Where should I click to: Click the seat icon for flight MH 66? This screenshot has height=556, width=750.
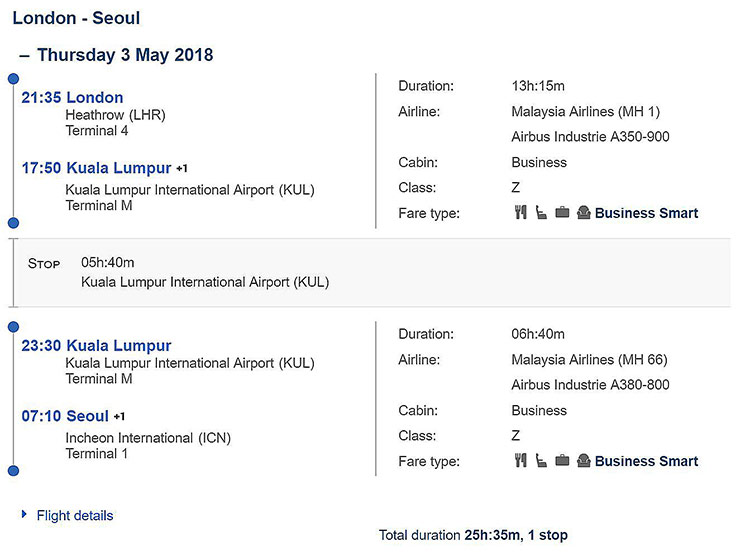541,461
